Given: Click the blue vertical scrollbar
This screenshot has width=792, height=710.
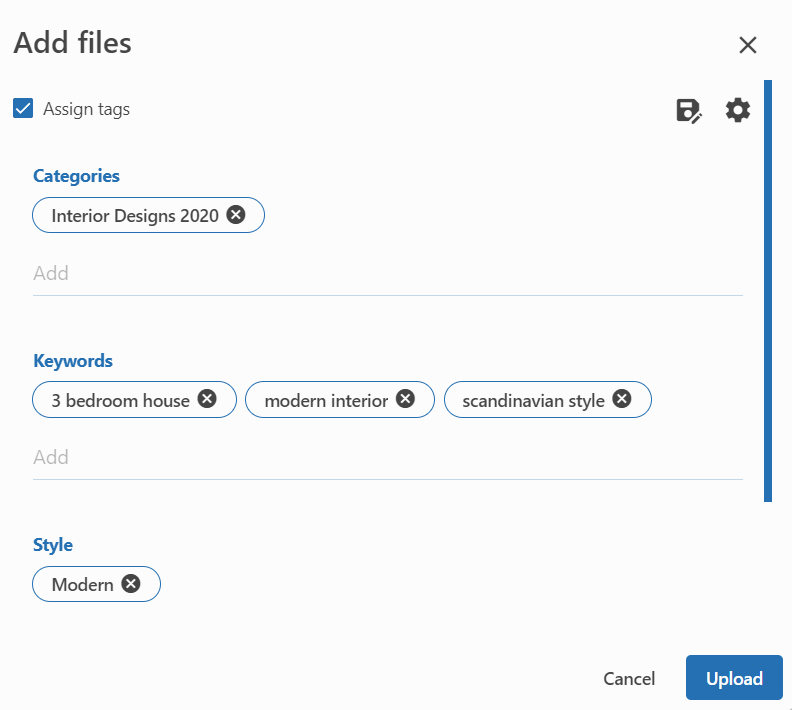Looking at the screenshot, I should (767, 290).
